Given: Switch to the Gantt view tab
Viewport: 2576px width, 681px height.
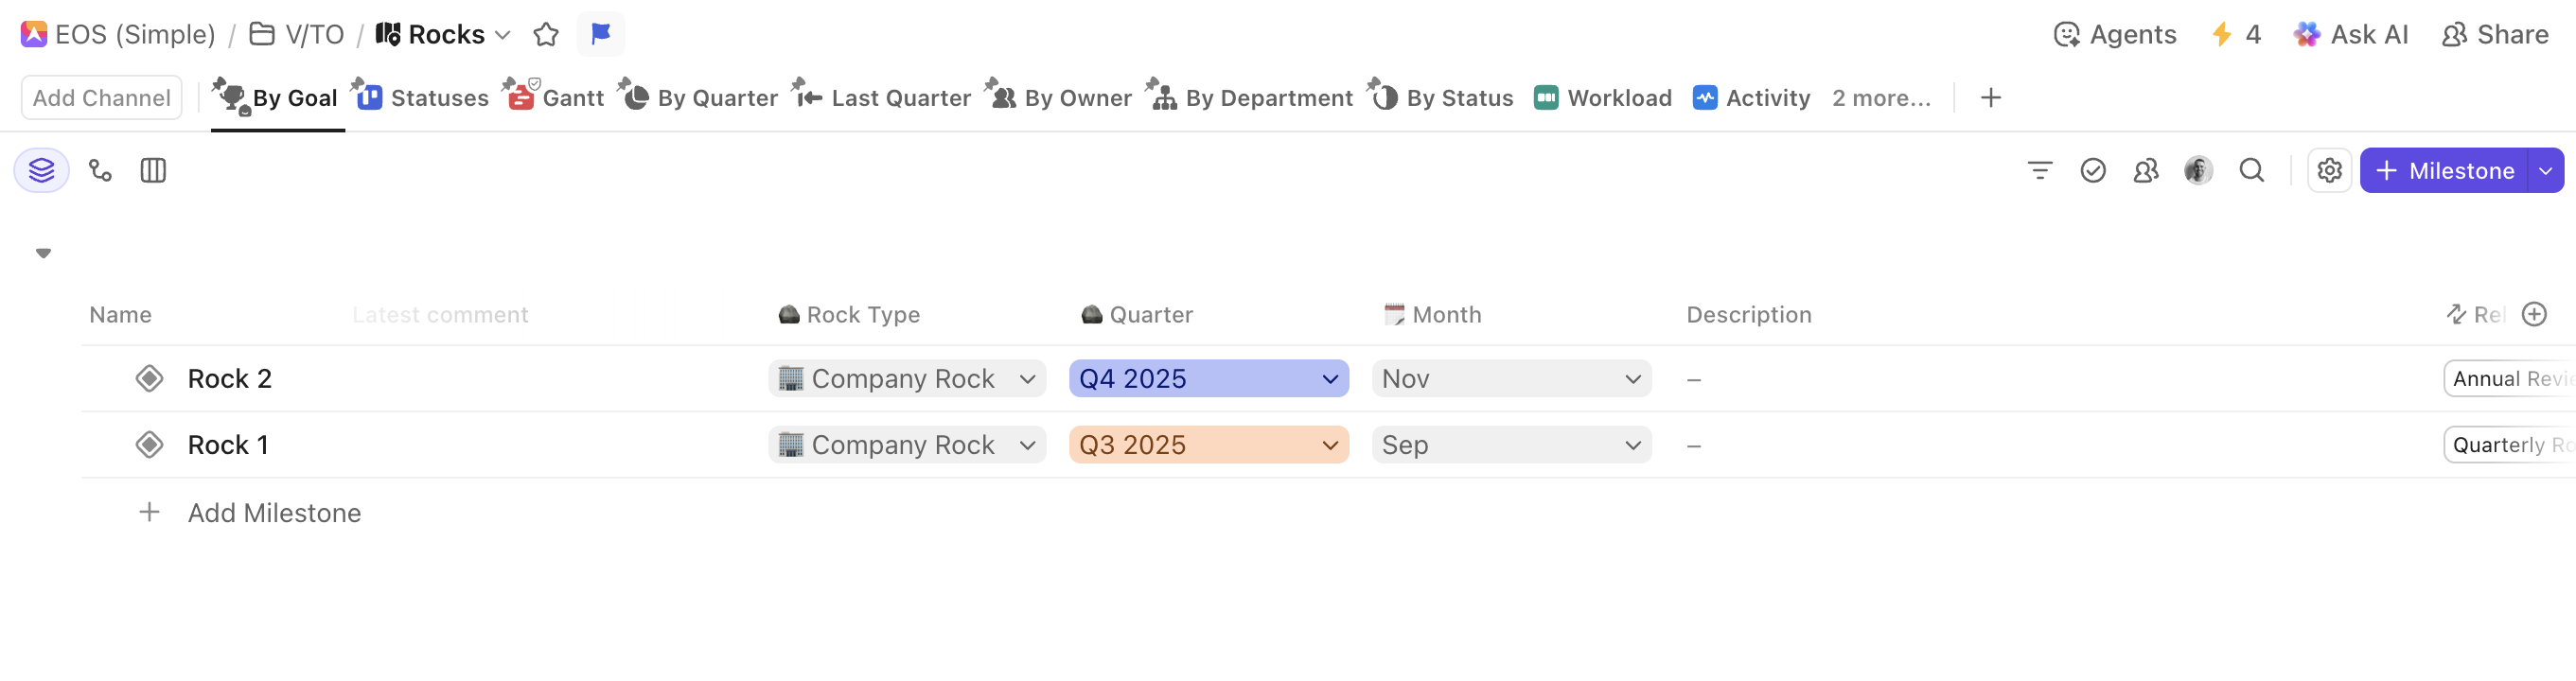Looking at the screenshot, I should pos(556,98).
